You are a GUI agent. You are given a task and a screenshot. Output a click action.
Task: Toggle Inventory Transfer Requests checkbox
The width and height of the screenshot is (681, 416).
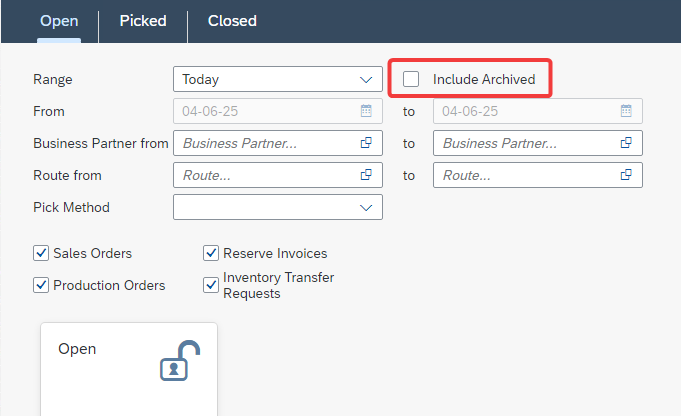click(x=211, y=285)
